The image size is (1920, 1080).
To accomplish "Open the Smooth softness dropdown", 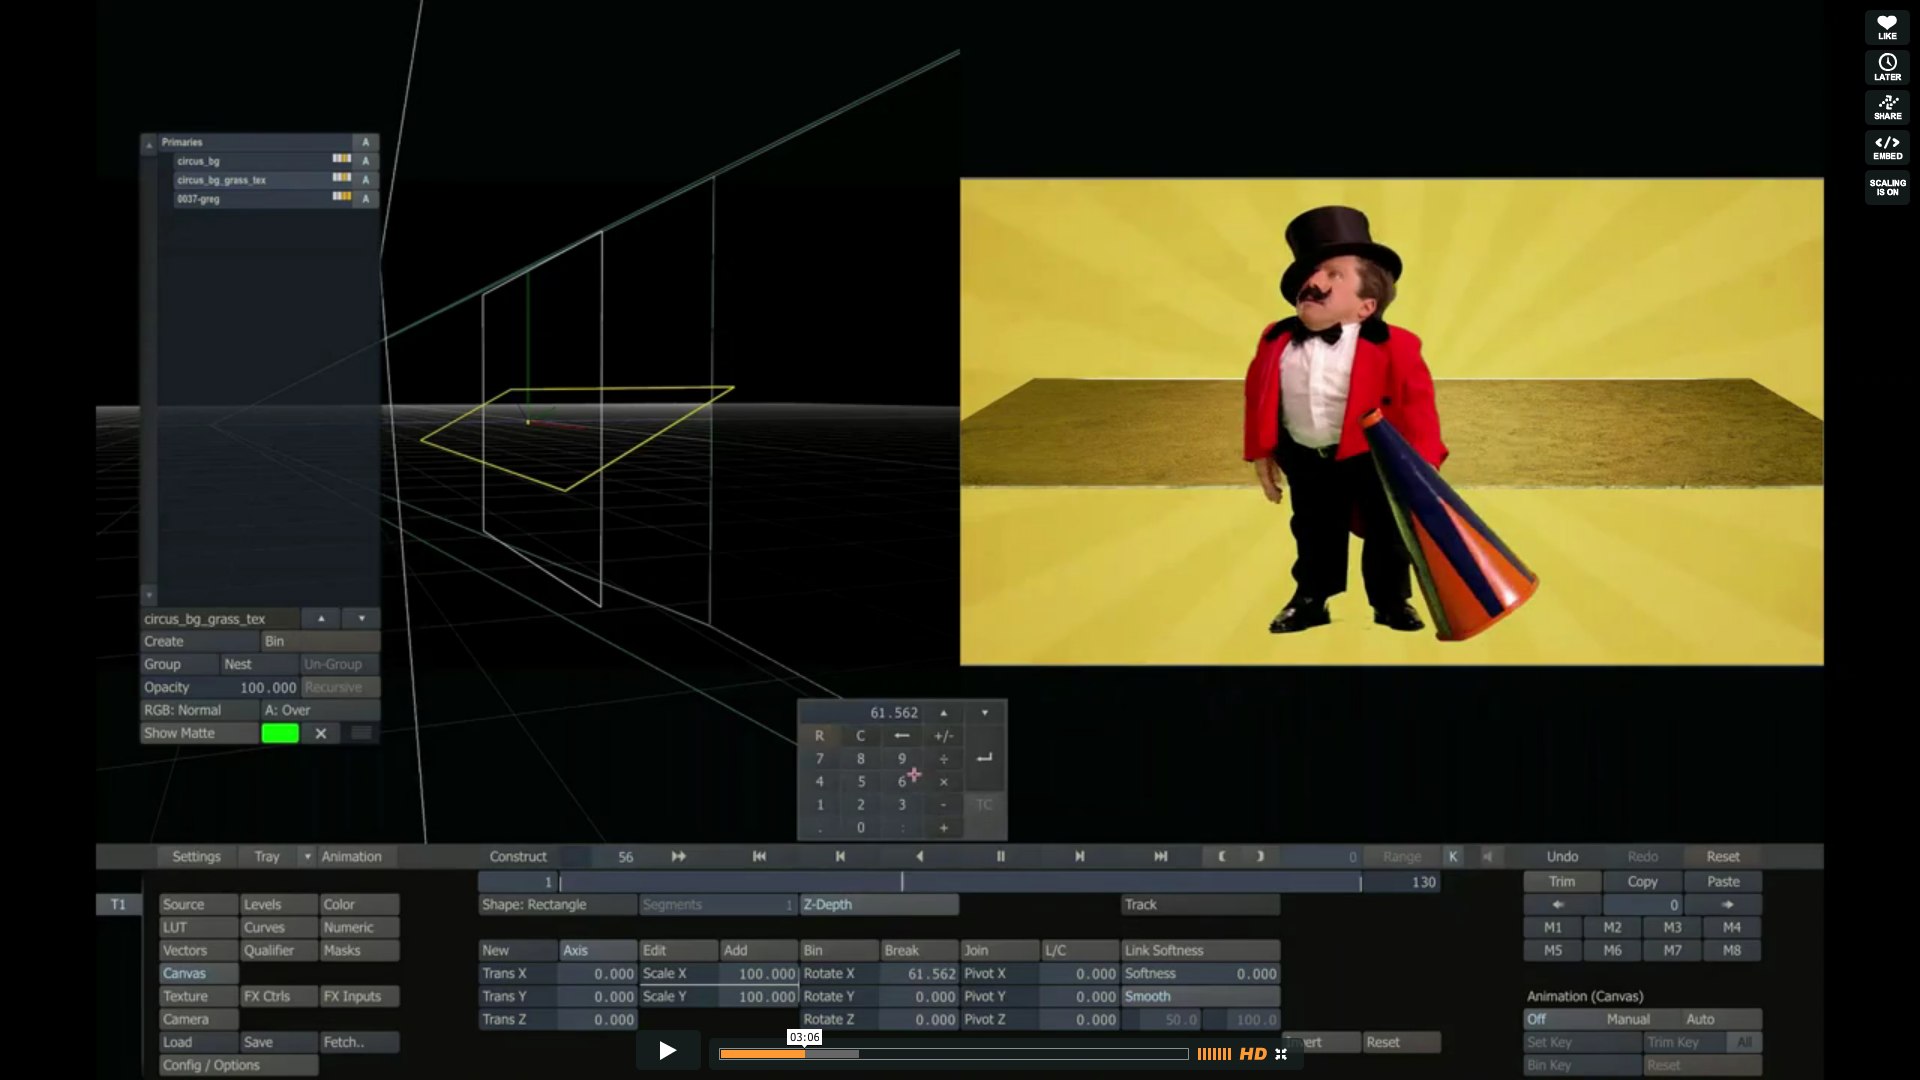I will pyautogui.click(x=1200, y=996).
